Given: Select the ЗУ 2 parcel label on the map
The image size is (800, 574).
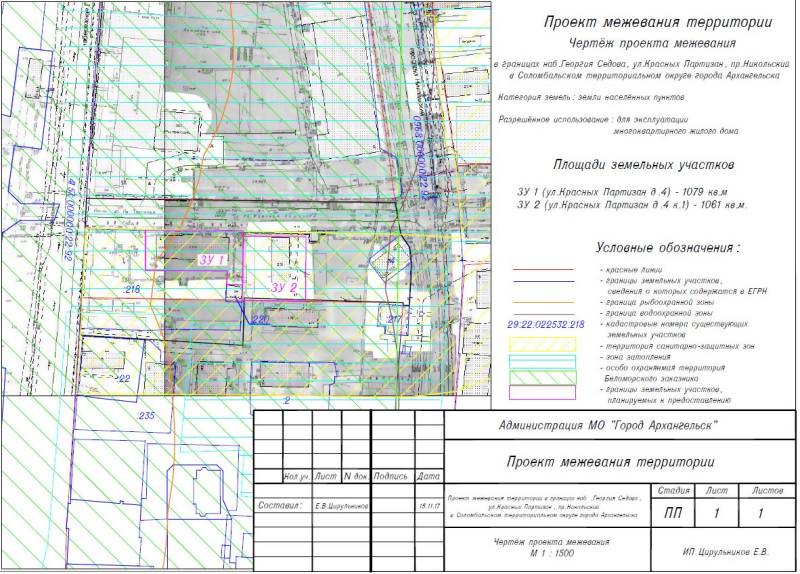Looking at the screenshot, I should (285, 288).
